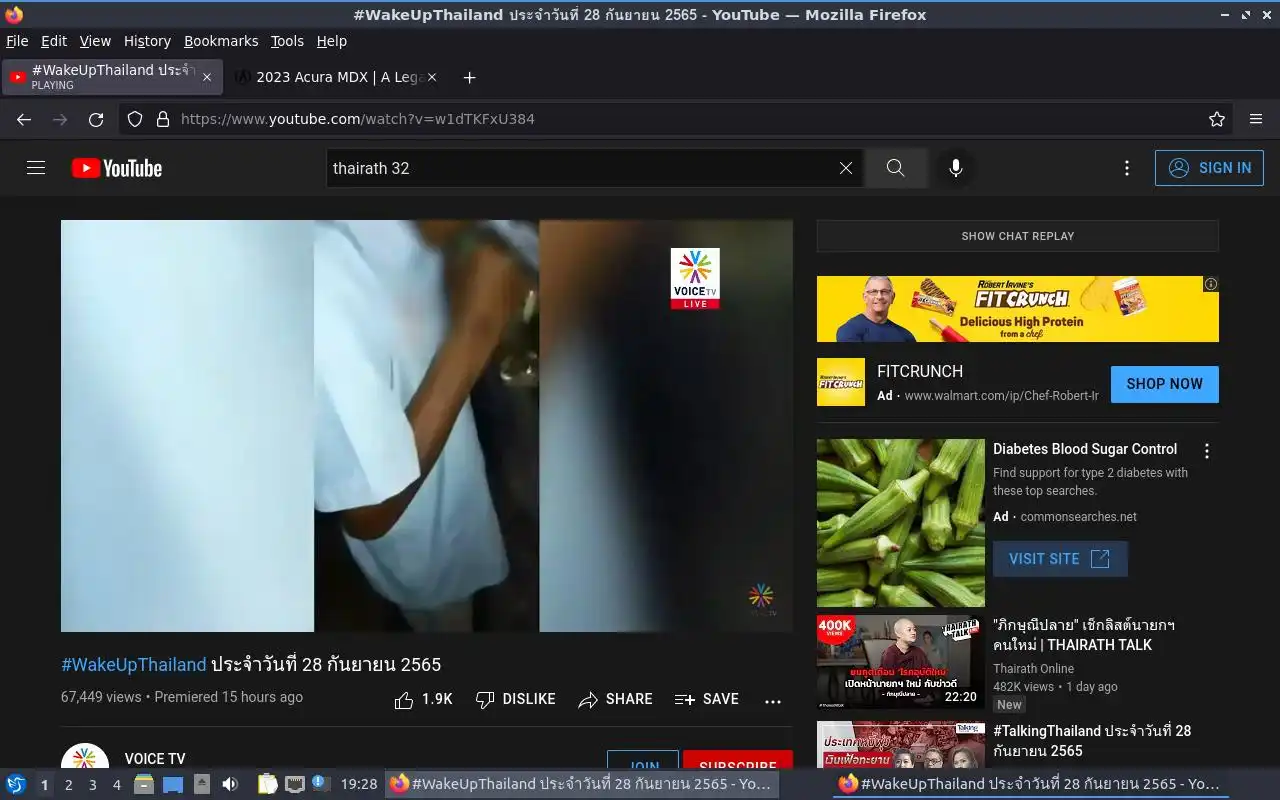Open the VOICE TV channel name
Screen dimensions: 1280x800
(x=155, y=759)
